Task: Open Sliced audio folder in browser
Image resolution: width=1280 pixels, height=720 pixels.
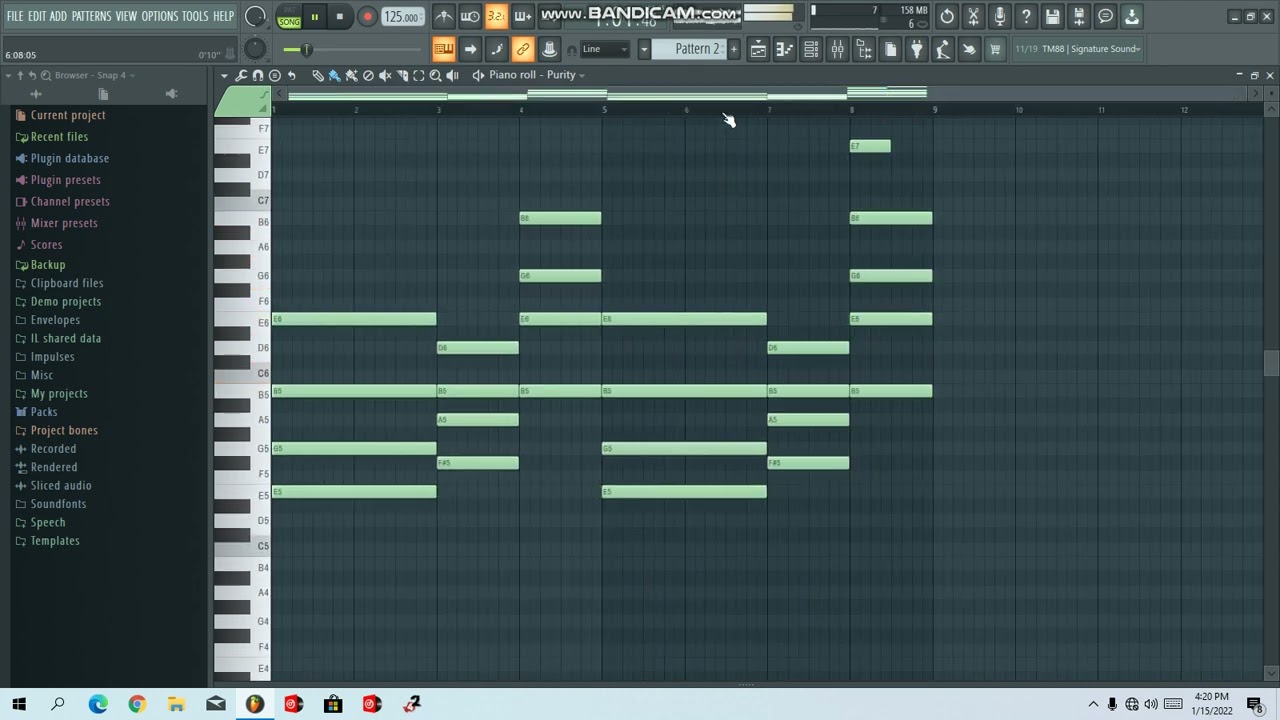Action: (x=60, y=486)
